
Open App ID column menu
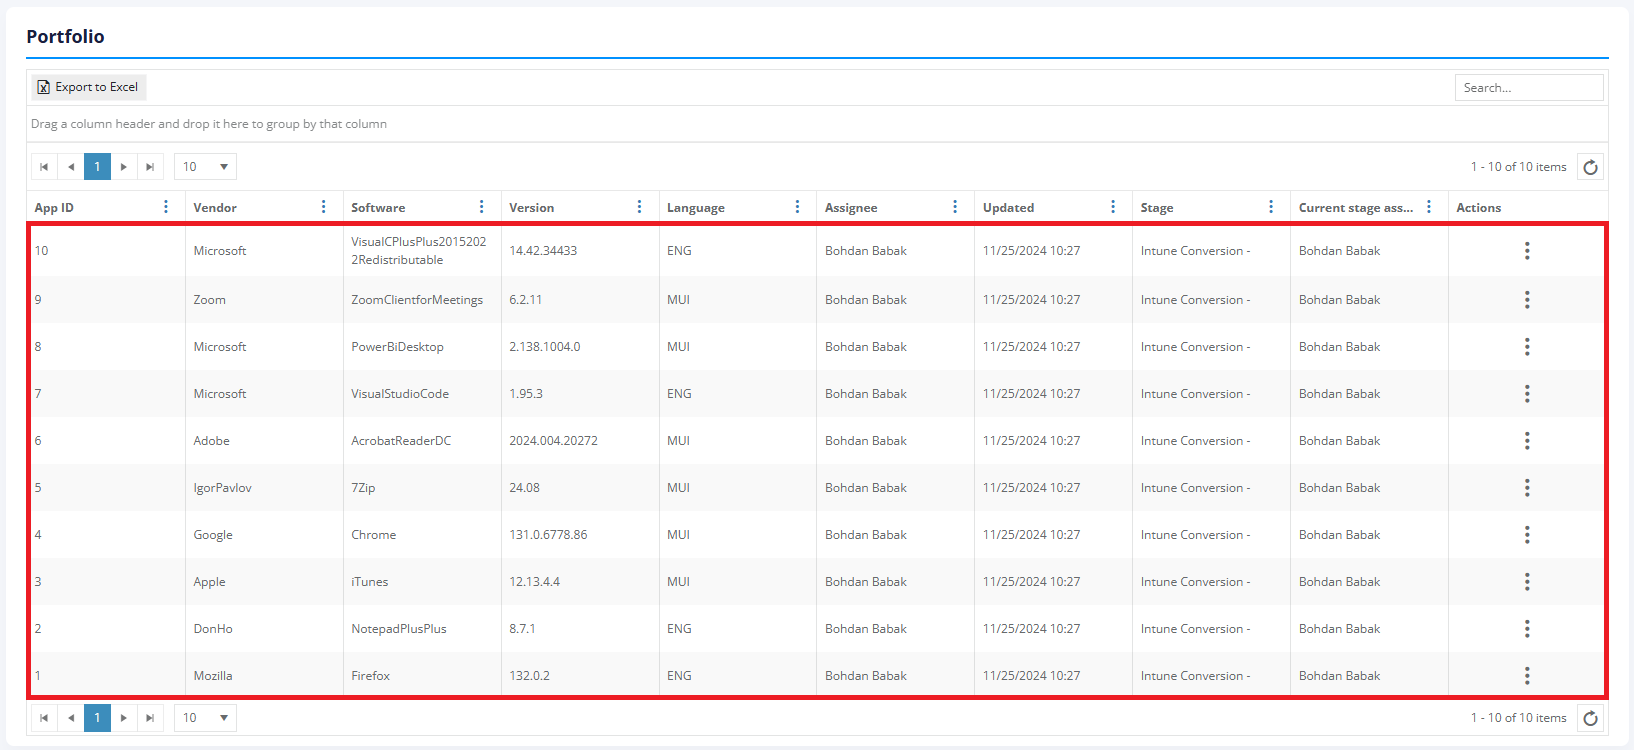tap(166, 207)
